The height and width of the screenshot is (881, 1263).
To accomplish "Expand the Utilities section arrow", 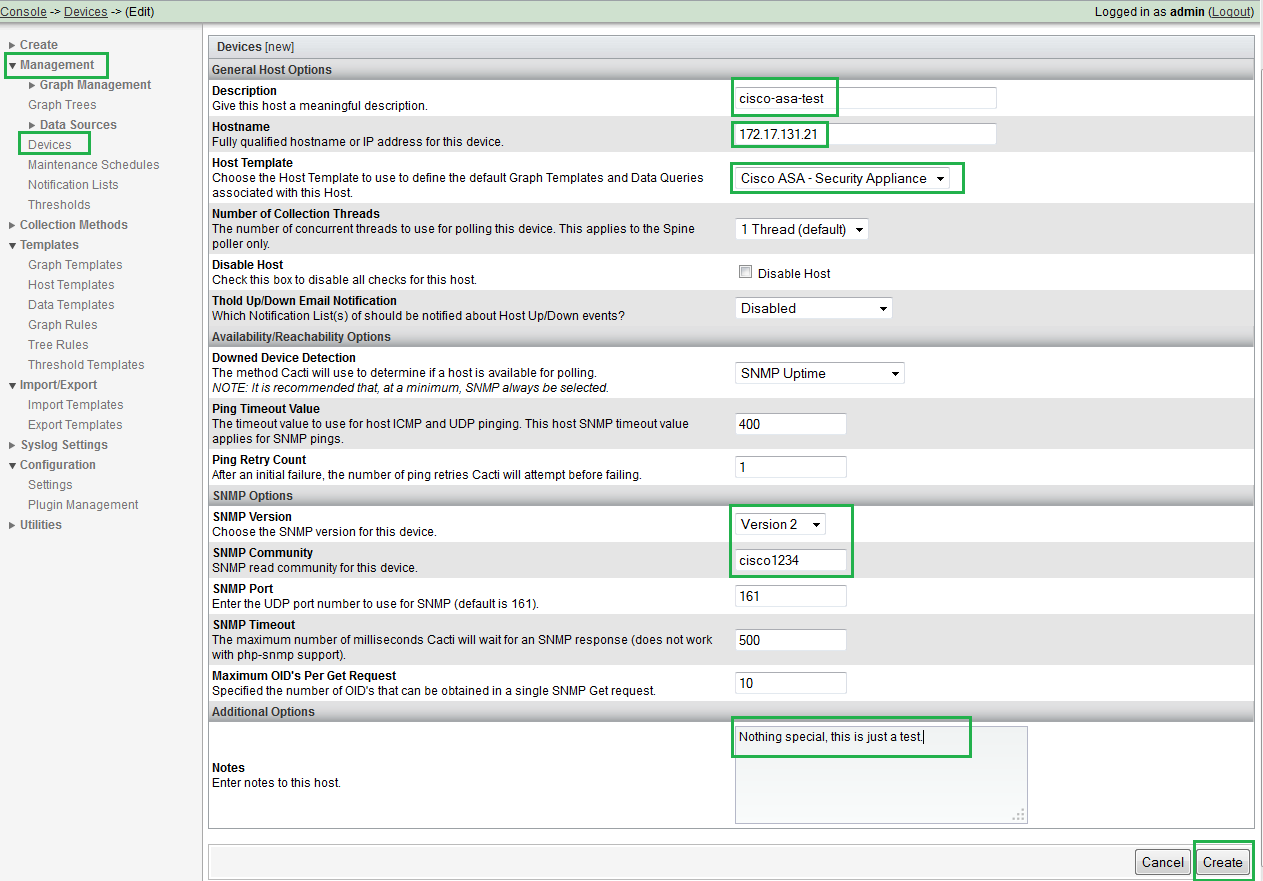I will 12,525.
